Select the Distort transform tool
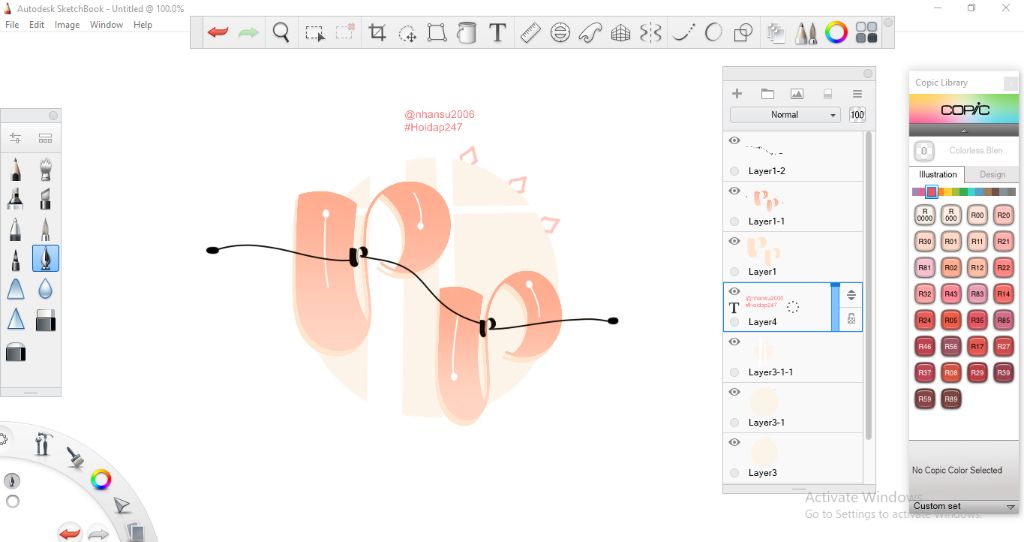The height and width of the screenshot is (542, 1024). pyautogui.click(x=436, y=32)
